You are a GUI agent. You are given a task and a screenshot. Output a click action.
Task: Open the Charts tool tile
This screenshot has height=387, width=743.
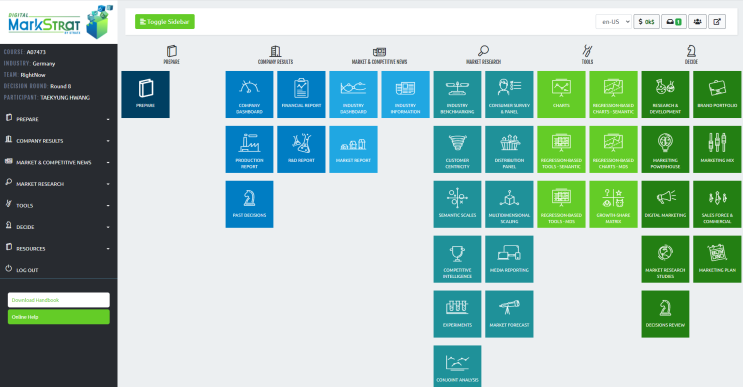[x=562, y=94]
